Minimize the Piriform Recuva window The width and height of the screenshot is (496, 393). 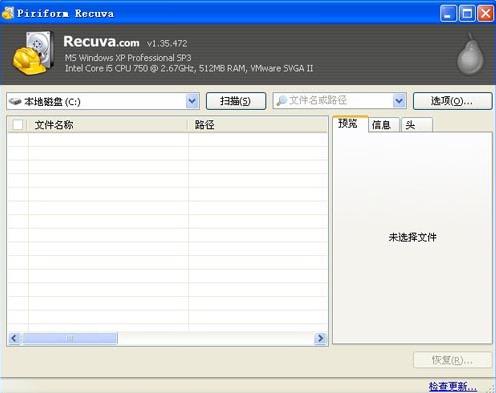[448, 13]
